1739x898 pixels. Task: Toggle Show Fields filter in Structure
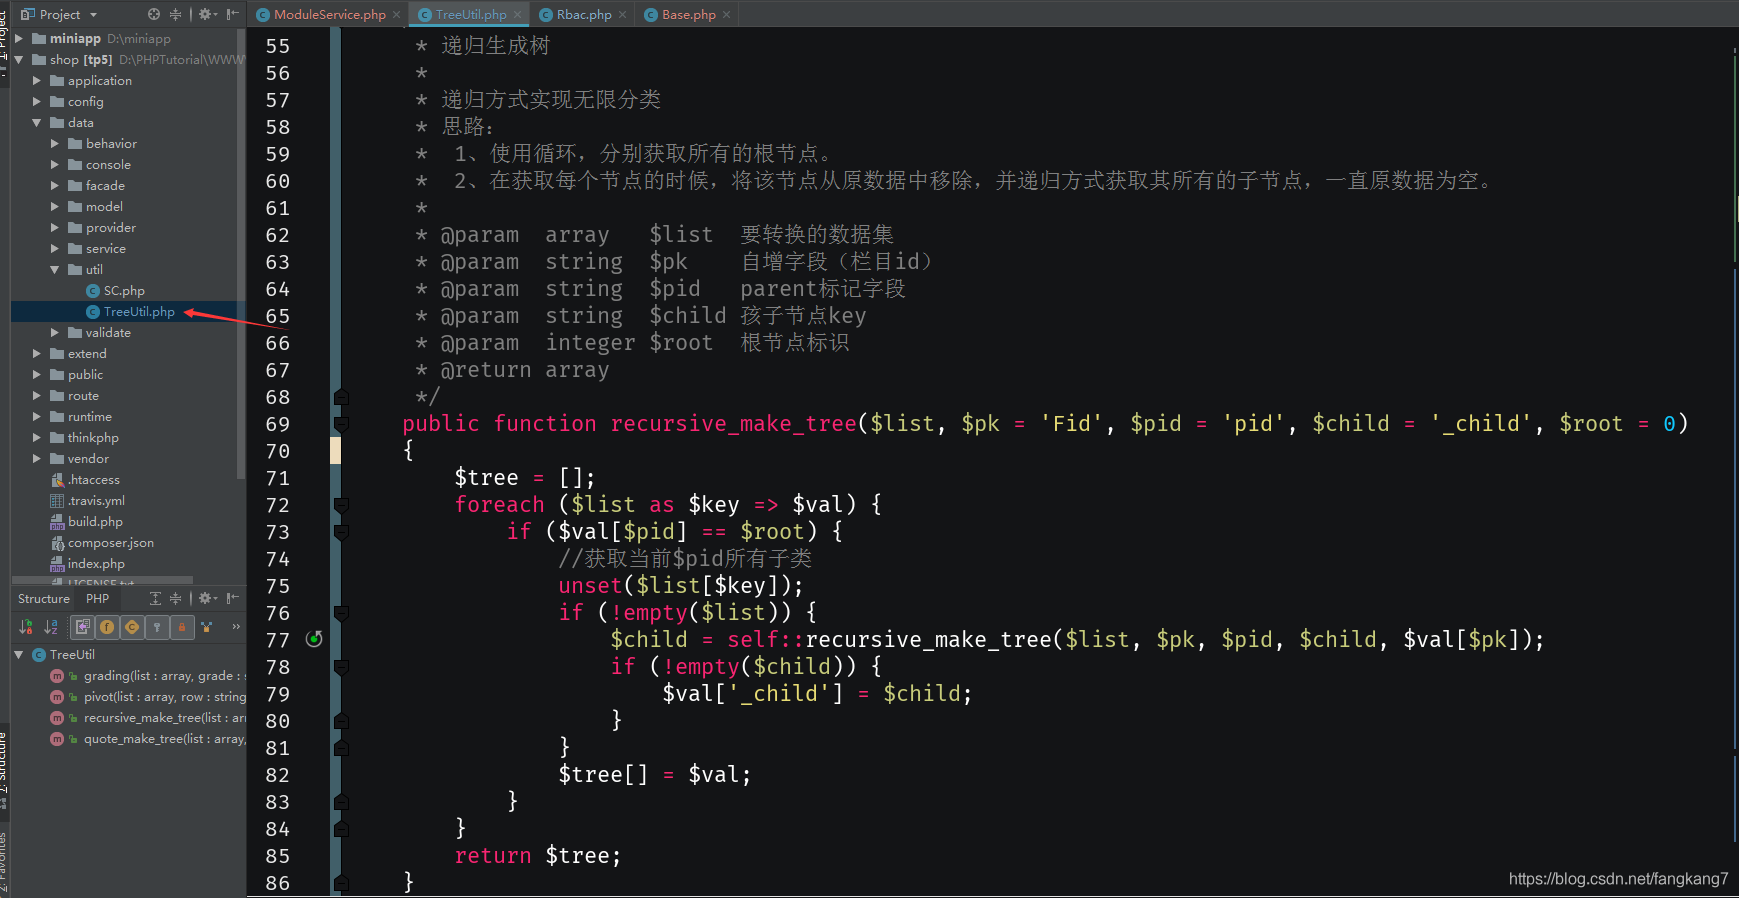[107, 627]
